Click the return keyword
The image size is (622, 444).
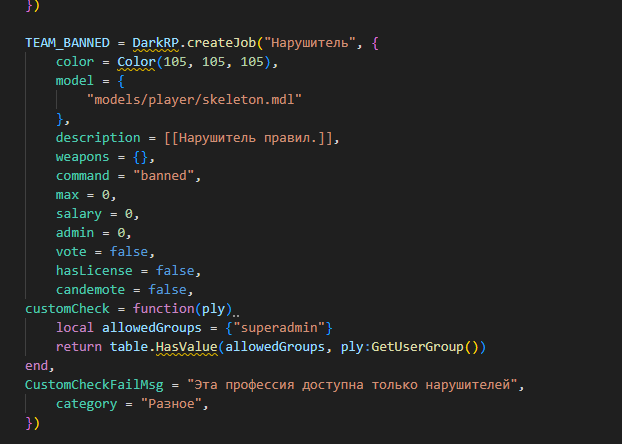(79, 347)
